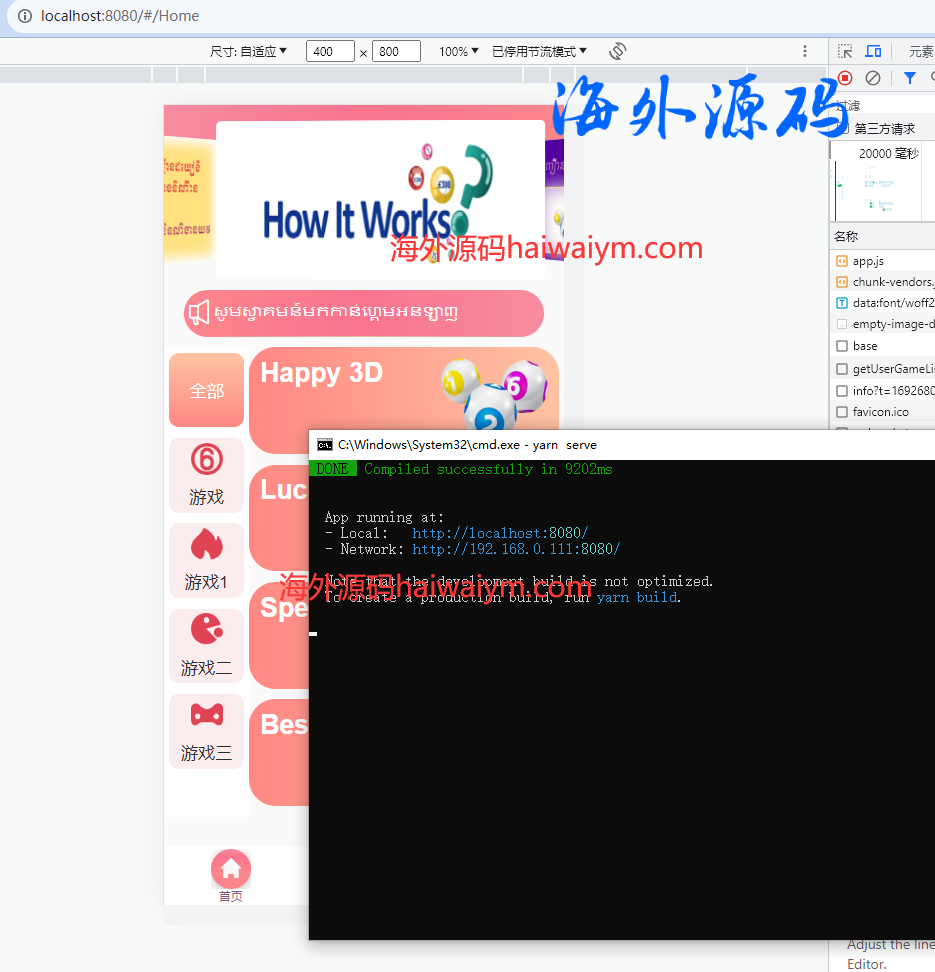Click the localhost:8080 link in terminal
The width and height of the screenshot is (935, 972).
click(x=500, y=533)
